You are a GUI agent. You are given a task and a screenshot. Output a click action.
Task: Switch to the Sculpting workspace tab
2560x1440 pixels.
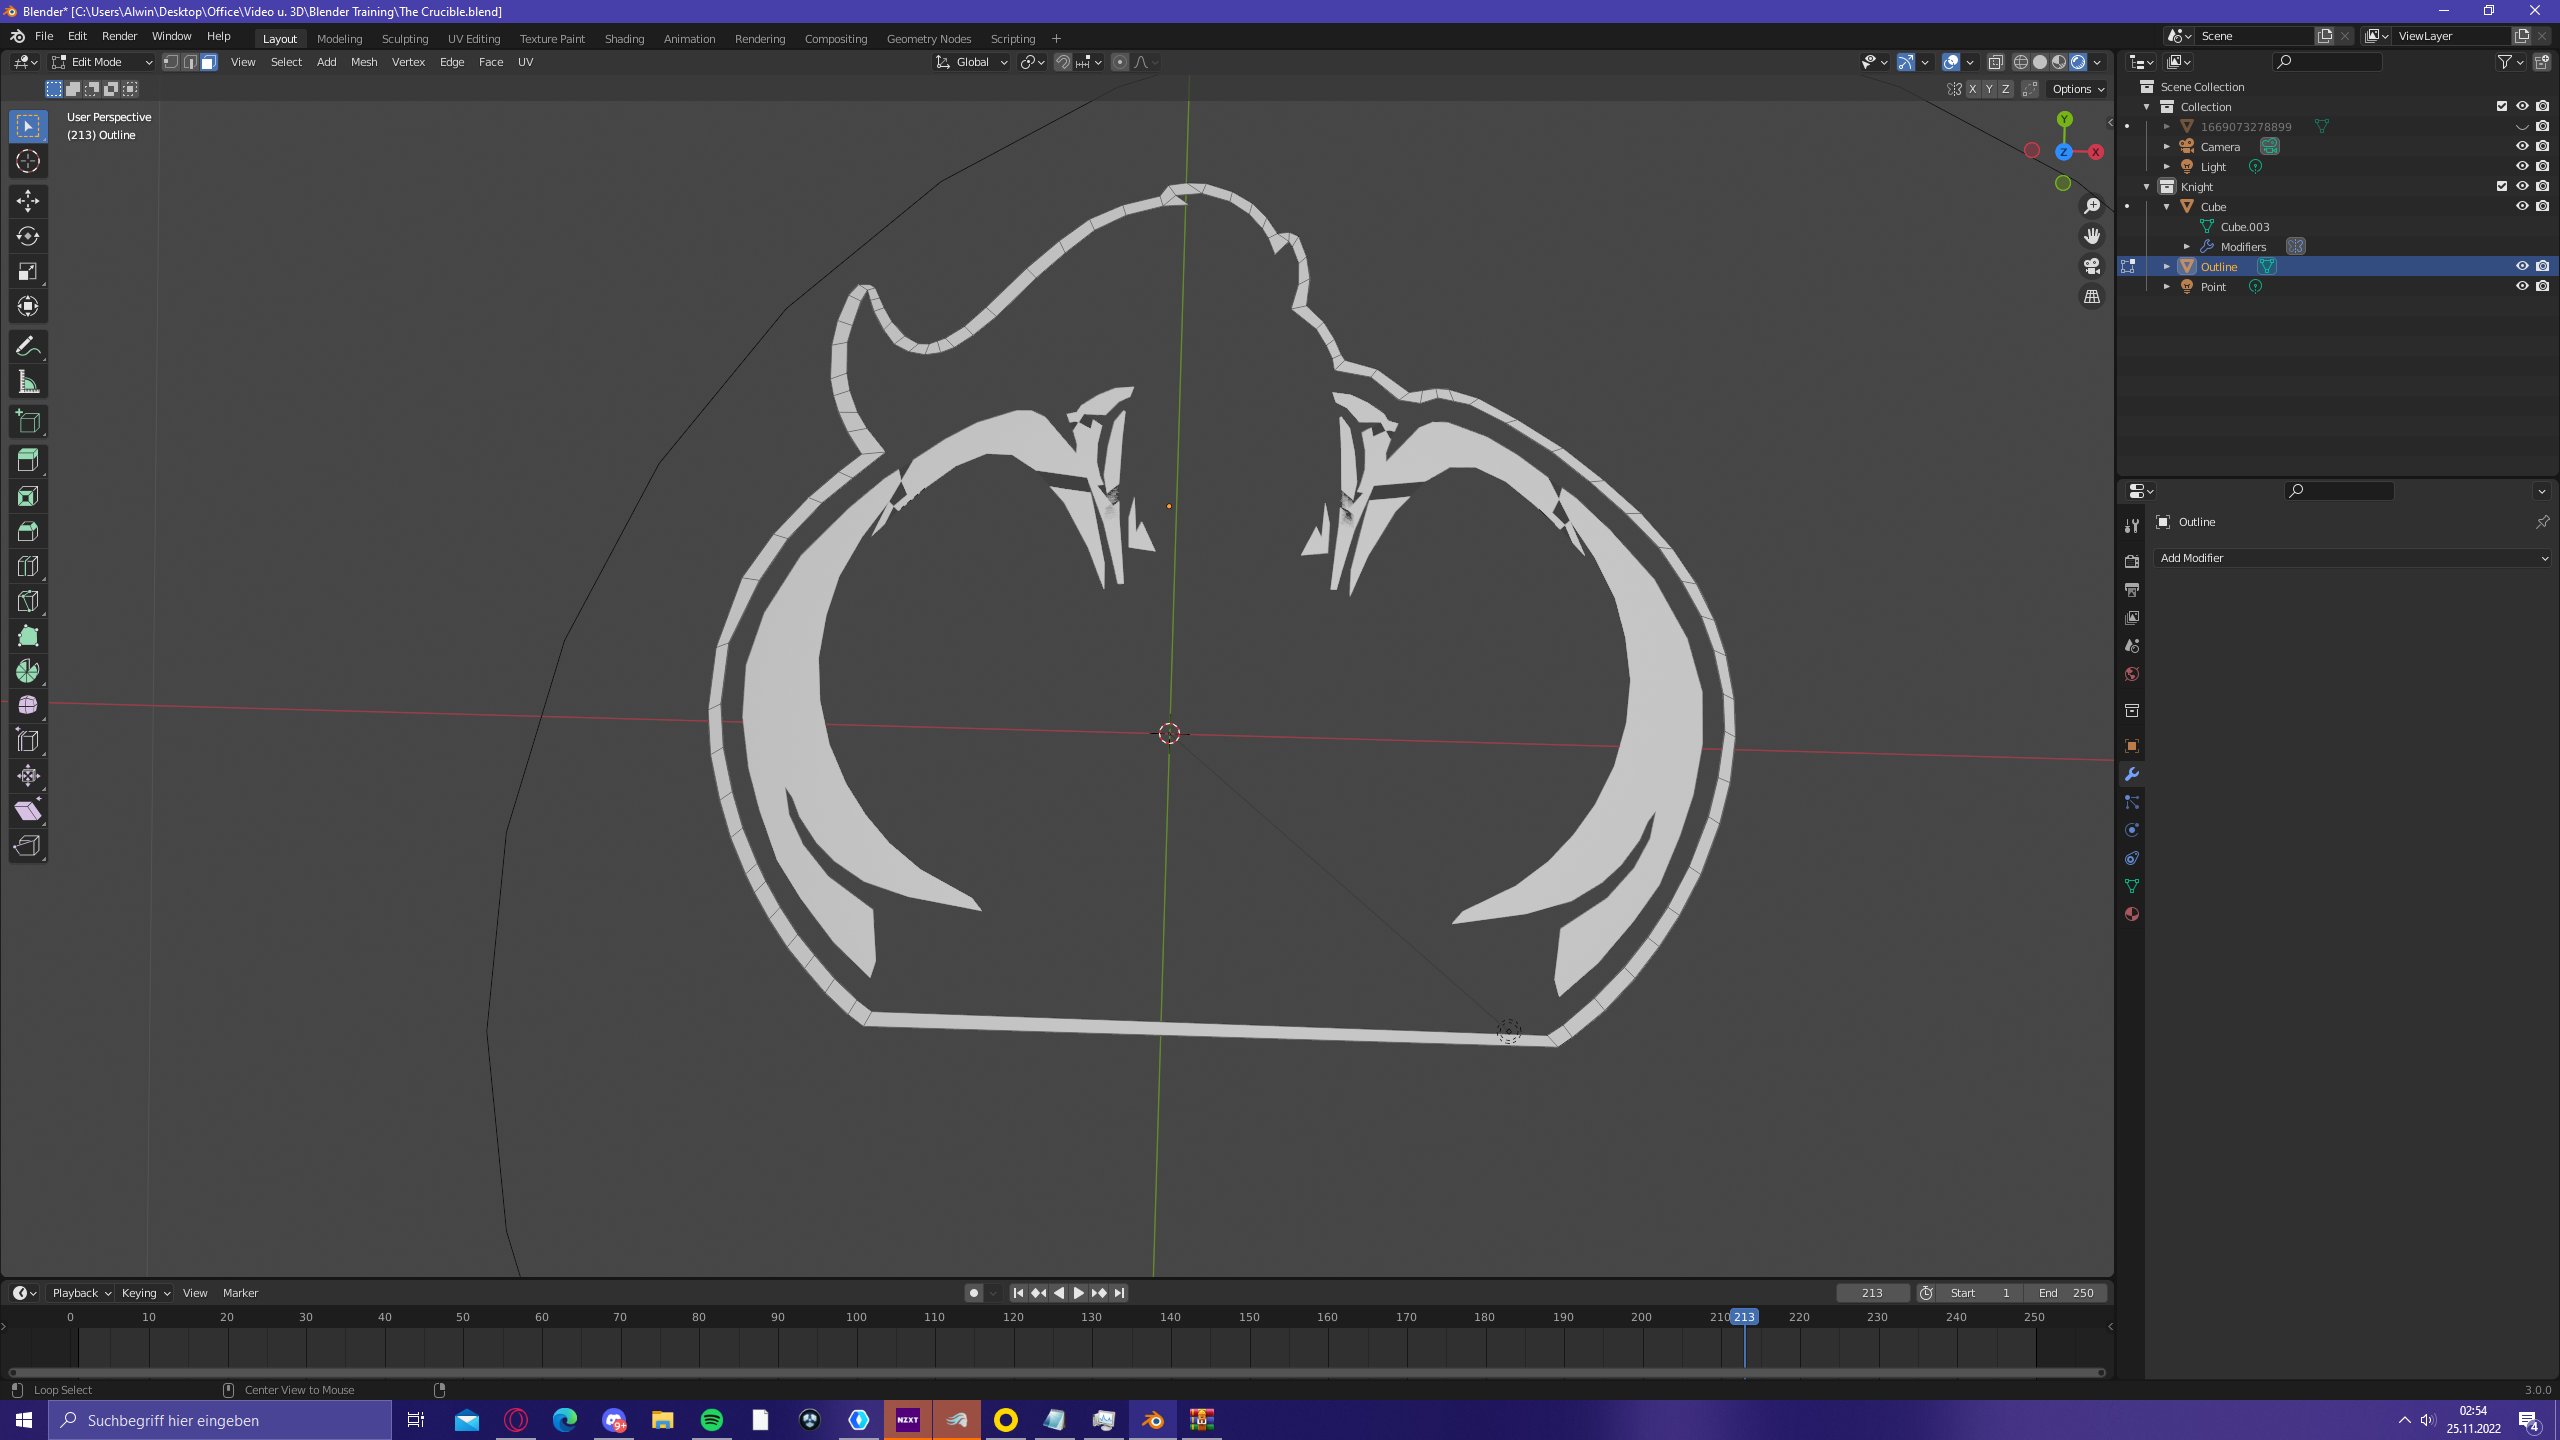point(404,38)
